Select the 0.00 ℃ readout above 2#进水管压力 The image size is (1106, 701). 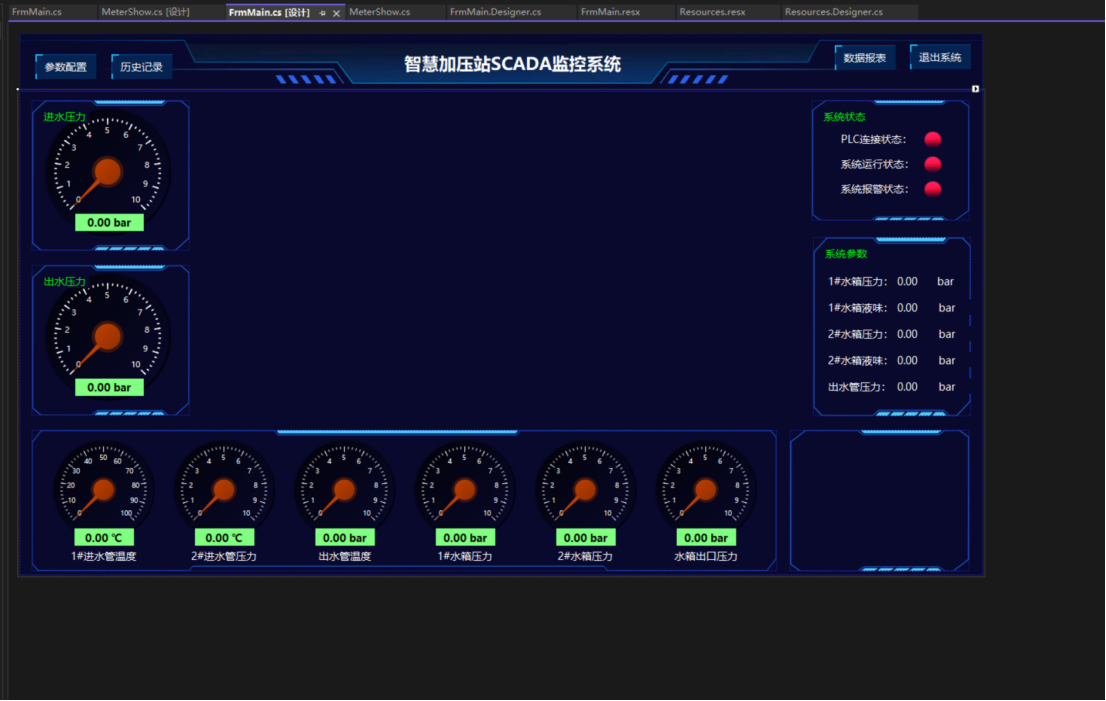[x=224, y=537]
